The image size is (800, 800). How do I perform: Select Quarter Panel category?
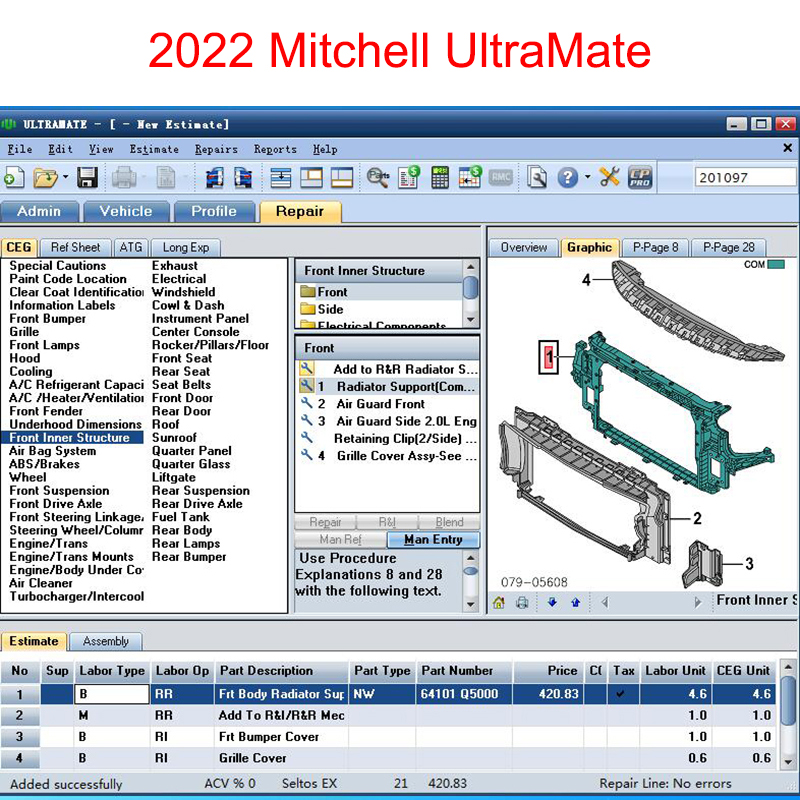click(192, 451)
